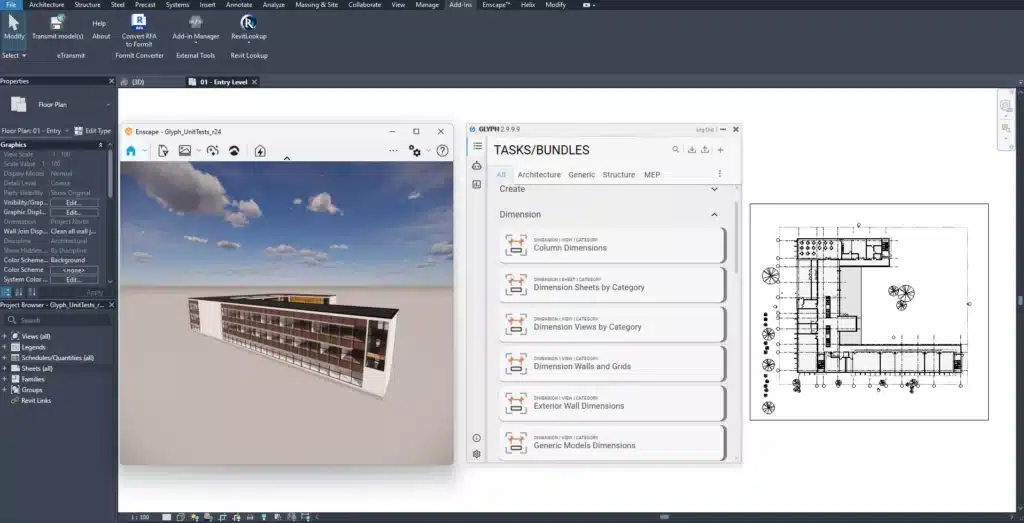Expand the Create section
The height and width of the screenshot is (523, 1024).
[x=714, y=188]
